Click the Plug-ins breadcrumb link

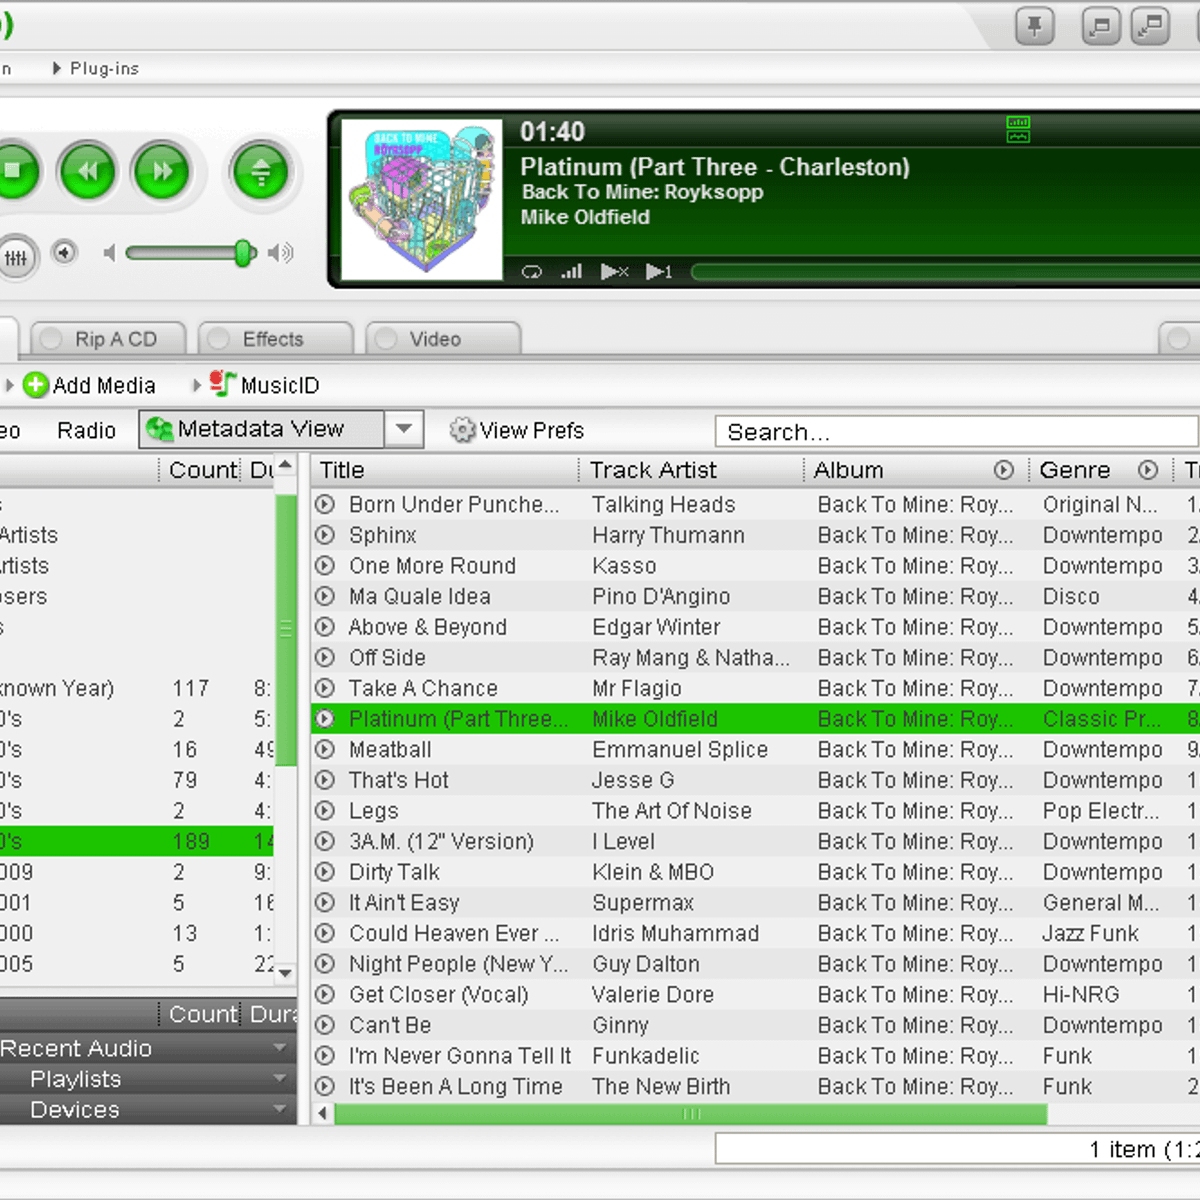(103, 68)
